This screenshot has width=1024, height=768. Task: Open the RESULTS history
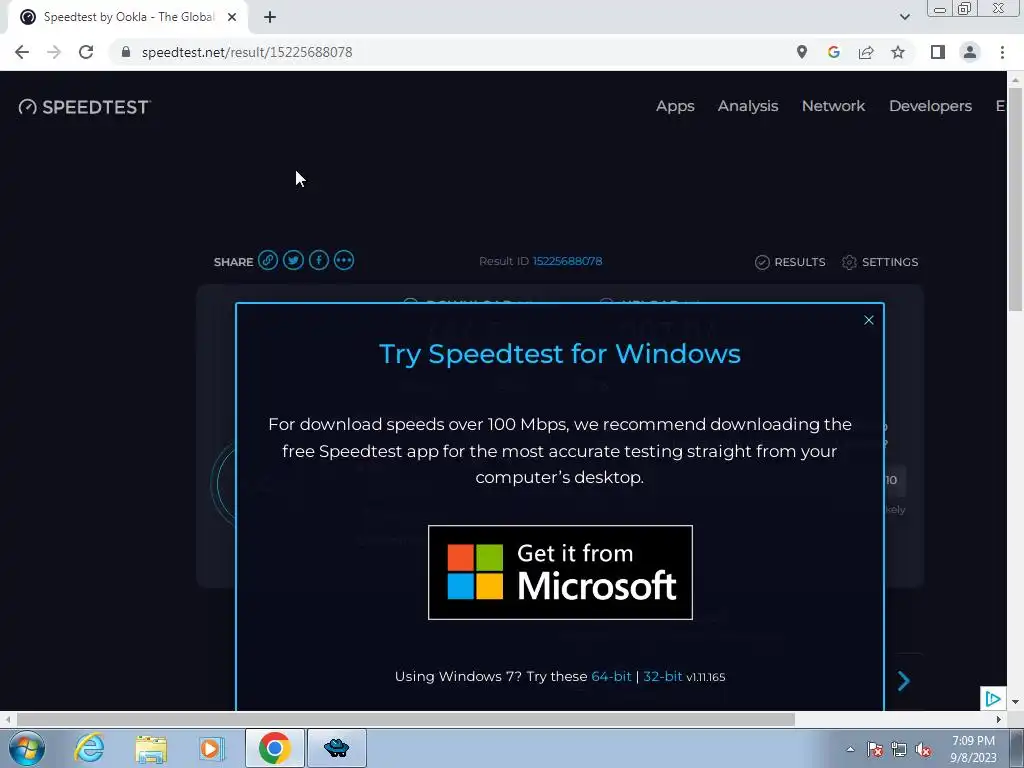pyautogui.click(x=790, y=262)
